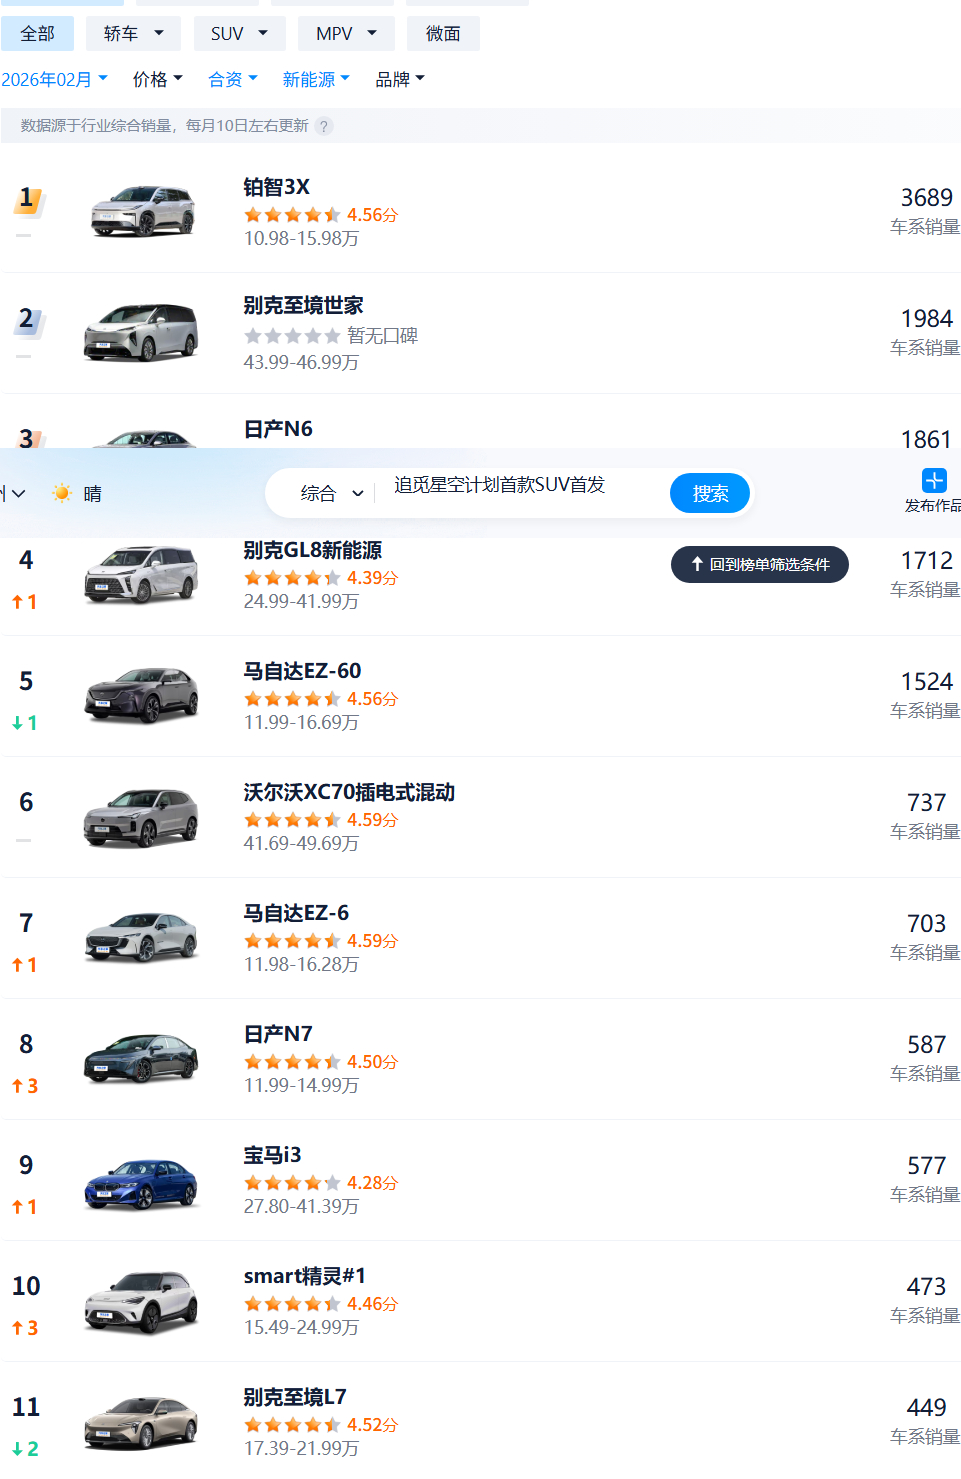Image resolution: width=961 pixels, height=1479 pixels.
Task: Click the 4.28分 rating of 宝马i3
Action: 372,1183
